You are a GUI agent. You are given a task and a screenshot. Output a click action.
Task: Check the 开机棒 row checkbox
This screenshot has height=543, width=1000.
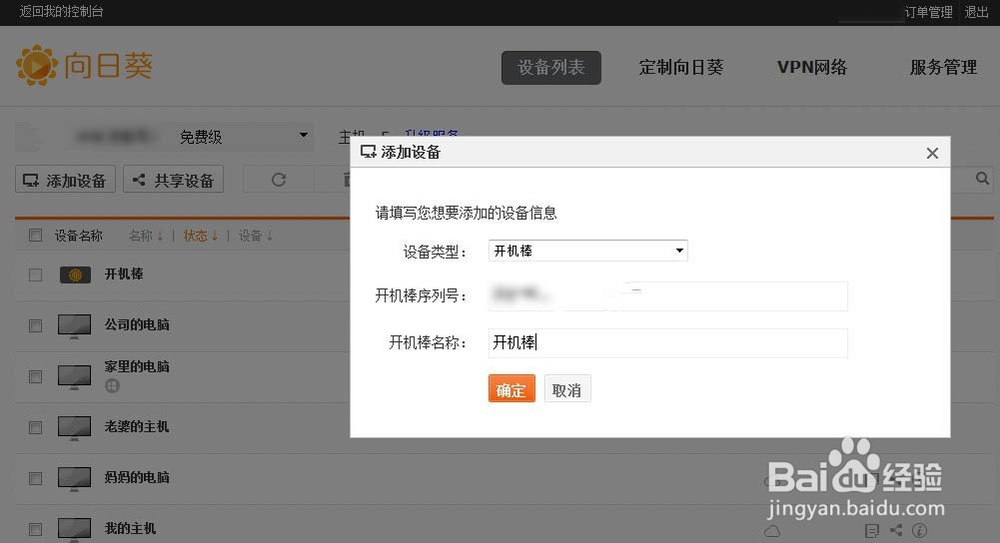pyautogui.click(x=35, y=275)
